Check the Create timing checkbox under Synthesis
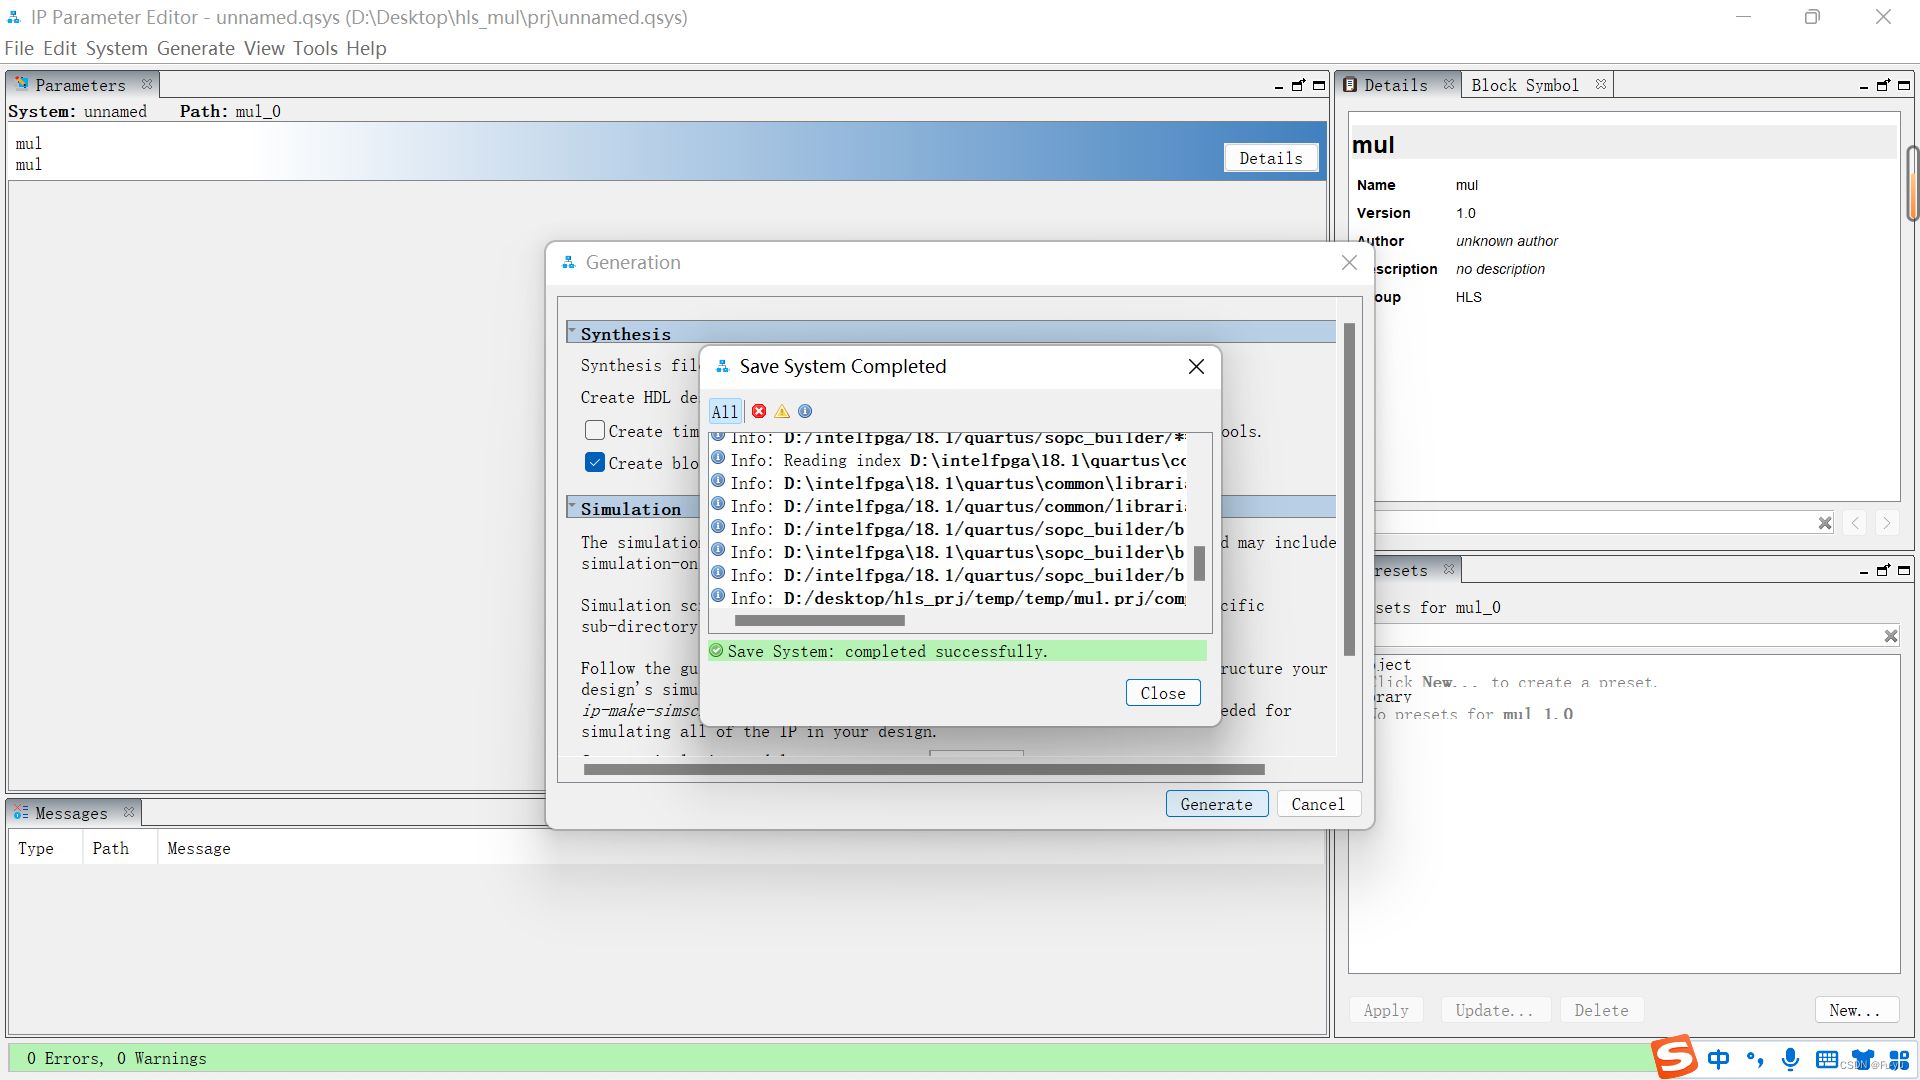Viewport: 1920px width, 1080px height. pos(595,431)
